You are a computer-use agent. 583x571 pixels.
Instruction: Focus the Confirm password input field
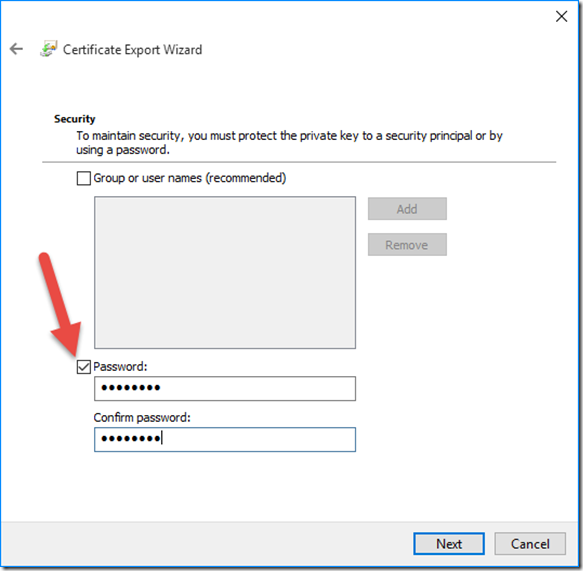point(225,439)
